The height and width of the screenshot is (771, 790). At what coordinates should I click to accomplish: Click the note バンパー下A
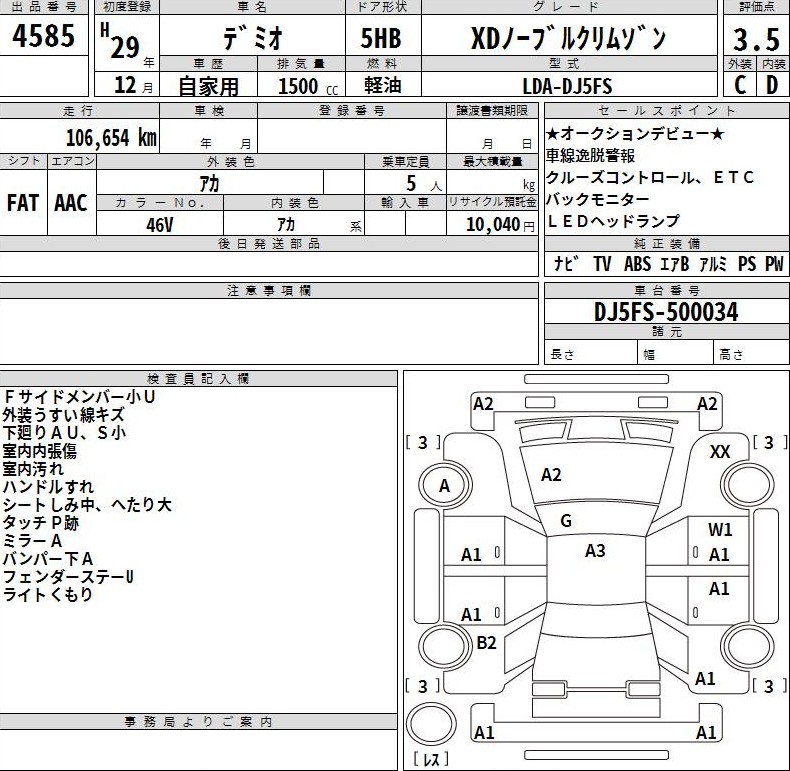48,558
